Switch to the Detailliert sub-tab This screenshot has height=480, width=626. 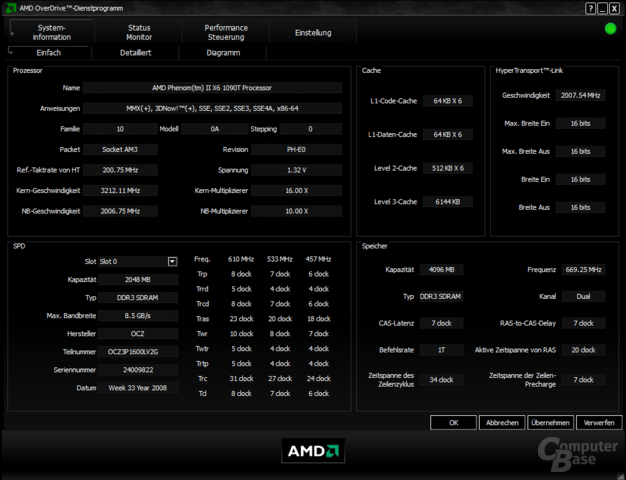pyautogui.click(x=135, y=53)
